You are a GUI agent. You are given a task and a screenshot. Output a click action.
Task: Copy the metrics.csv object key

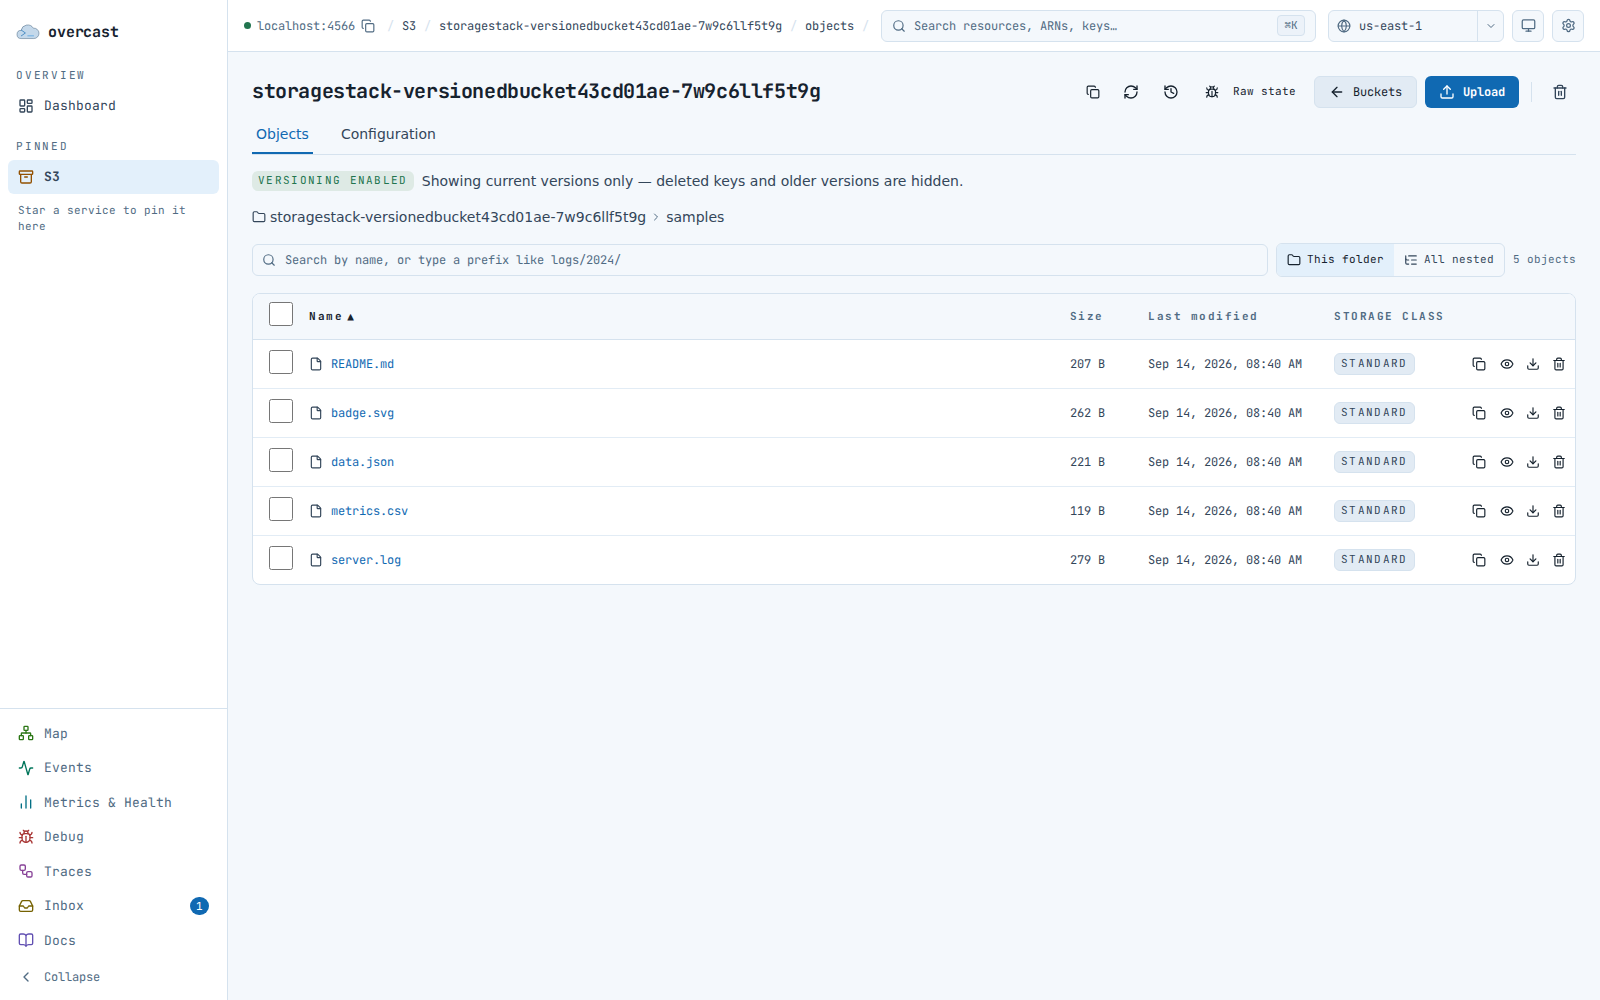pos(1479,511)
